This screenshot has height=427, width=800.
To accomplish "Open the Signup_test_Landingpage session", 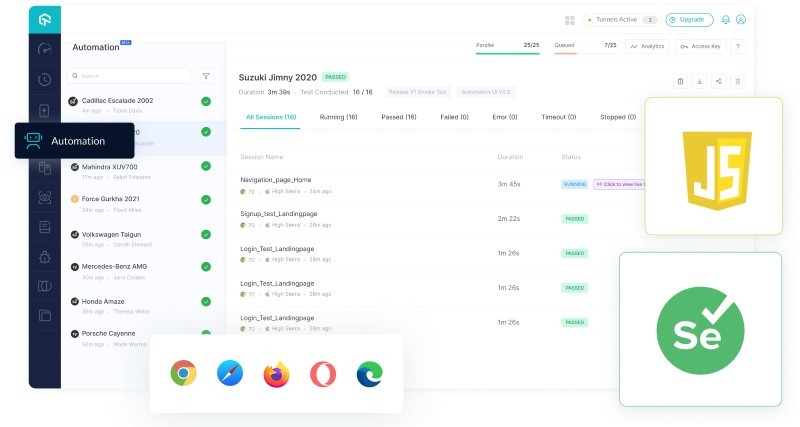I will 279,214.
